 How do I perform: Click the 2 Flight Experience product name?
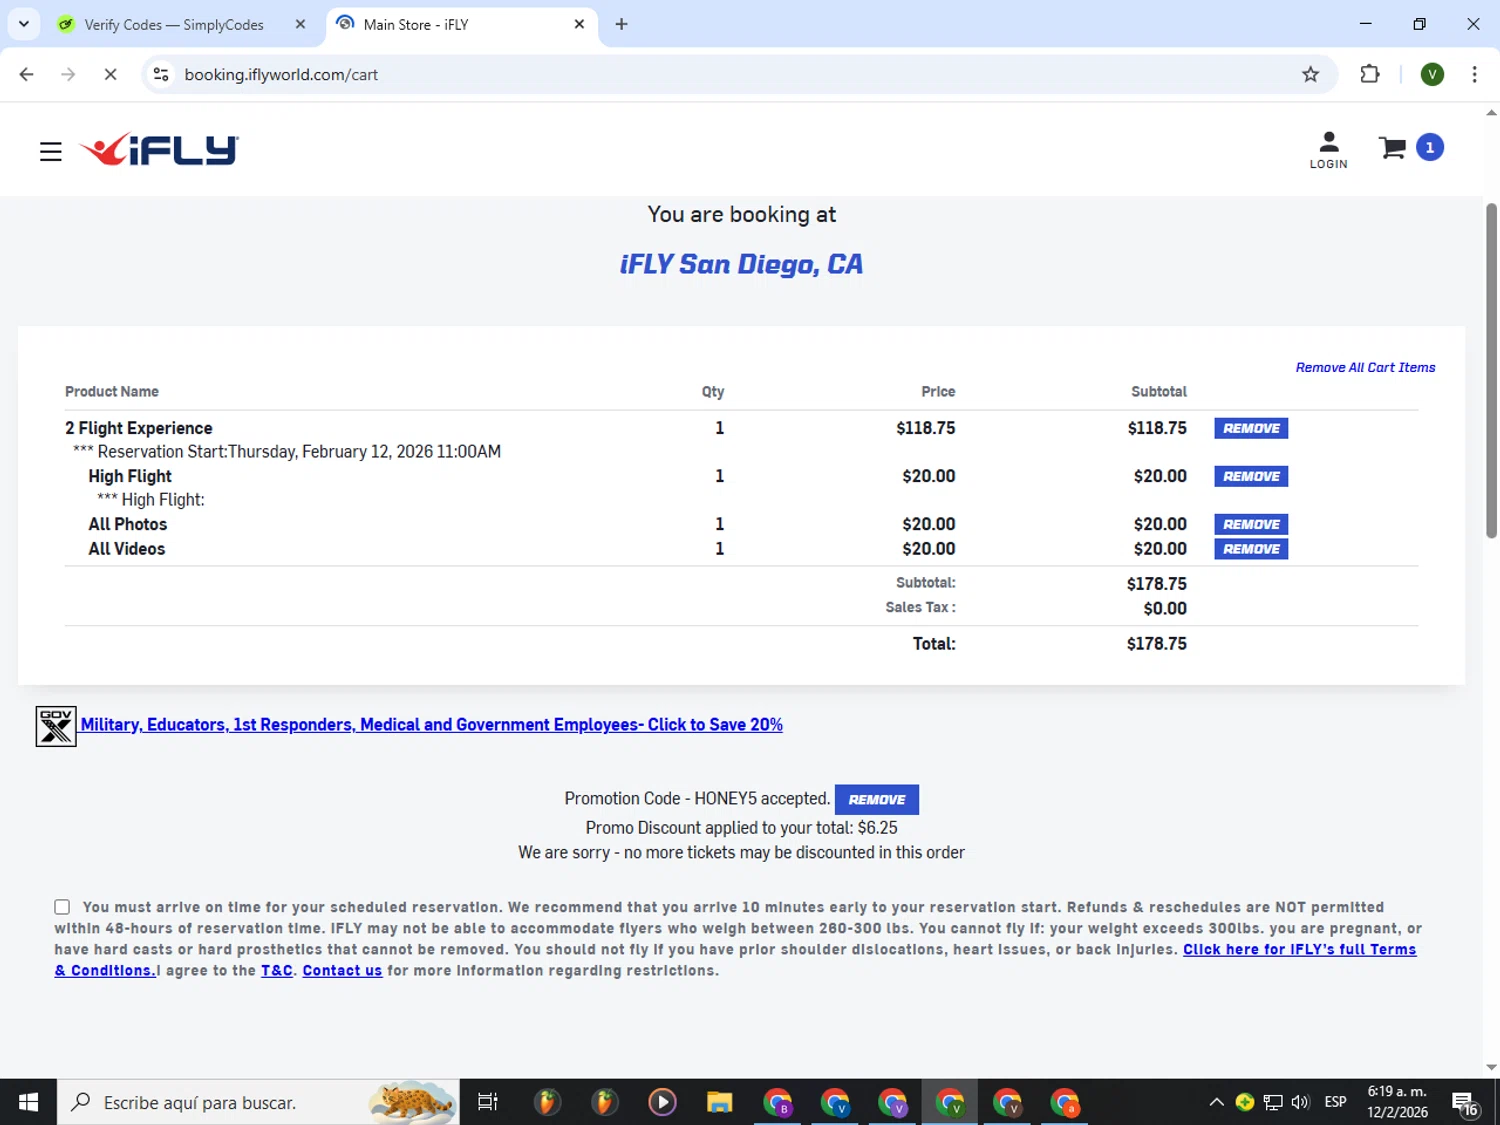pyautogui.click(x=139, y=428)
